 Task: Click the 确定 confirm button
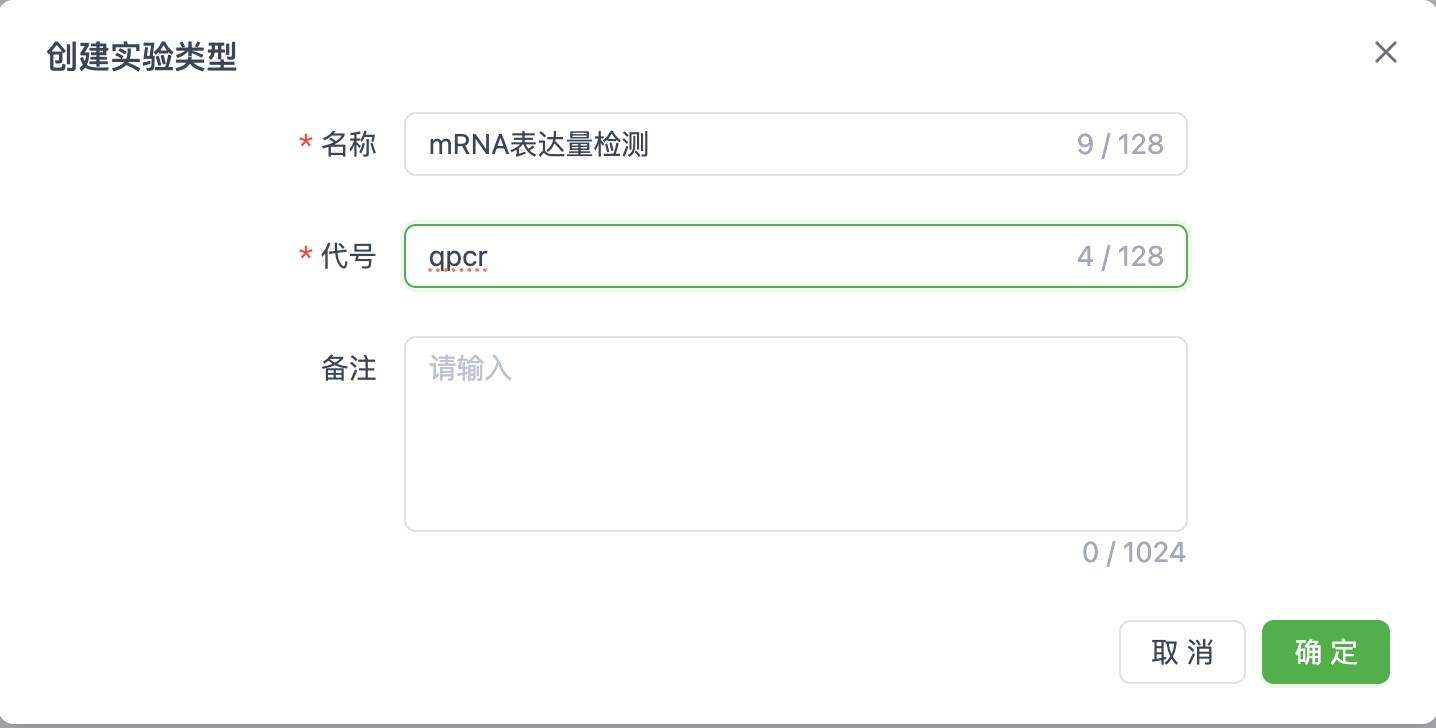point(1325,652)
